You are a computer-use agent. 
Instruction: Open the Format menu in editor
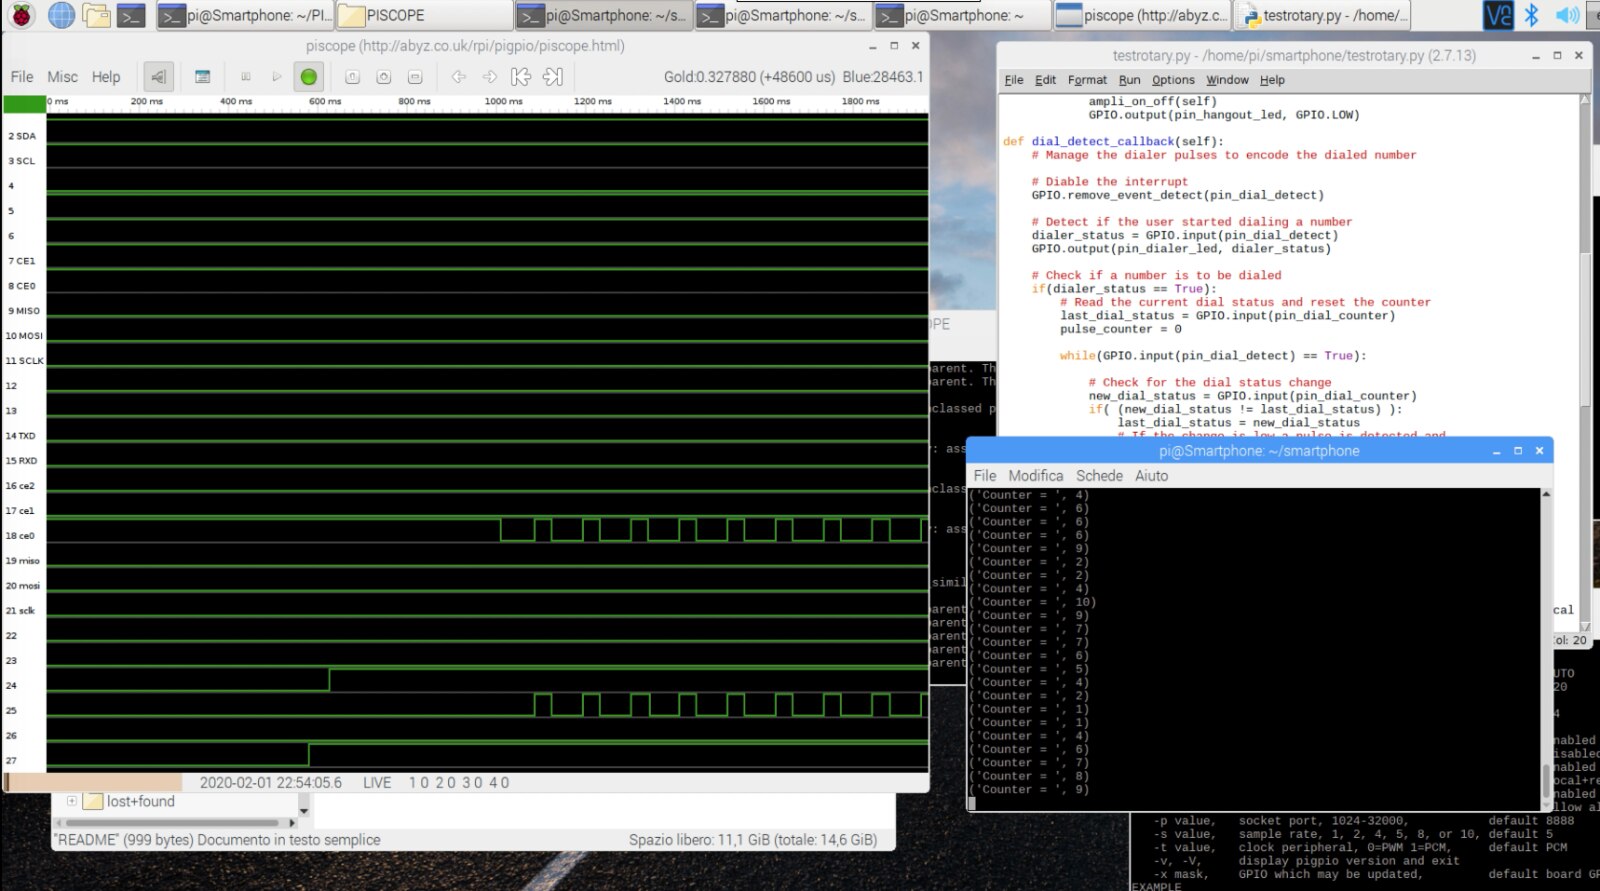[x=1087, y=80]
